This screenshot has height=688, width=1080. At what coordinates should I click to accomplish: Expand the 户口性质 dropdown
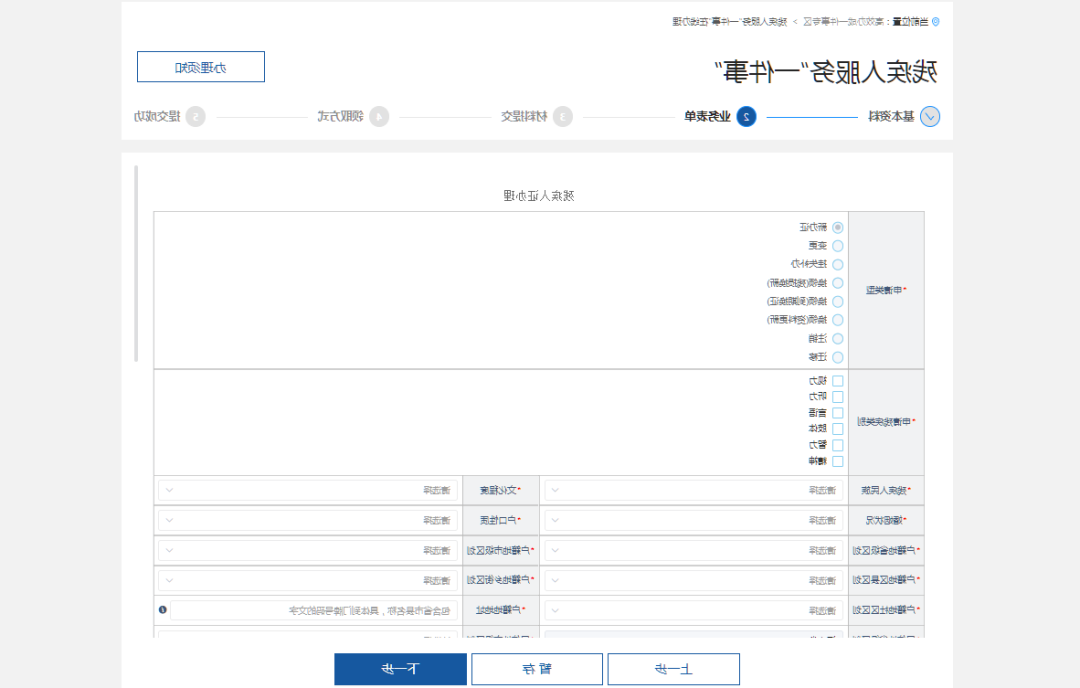coord(308,521)
